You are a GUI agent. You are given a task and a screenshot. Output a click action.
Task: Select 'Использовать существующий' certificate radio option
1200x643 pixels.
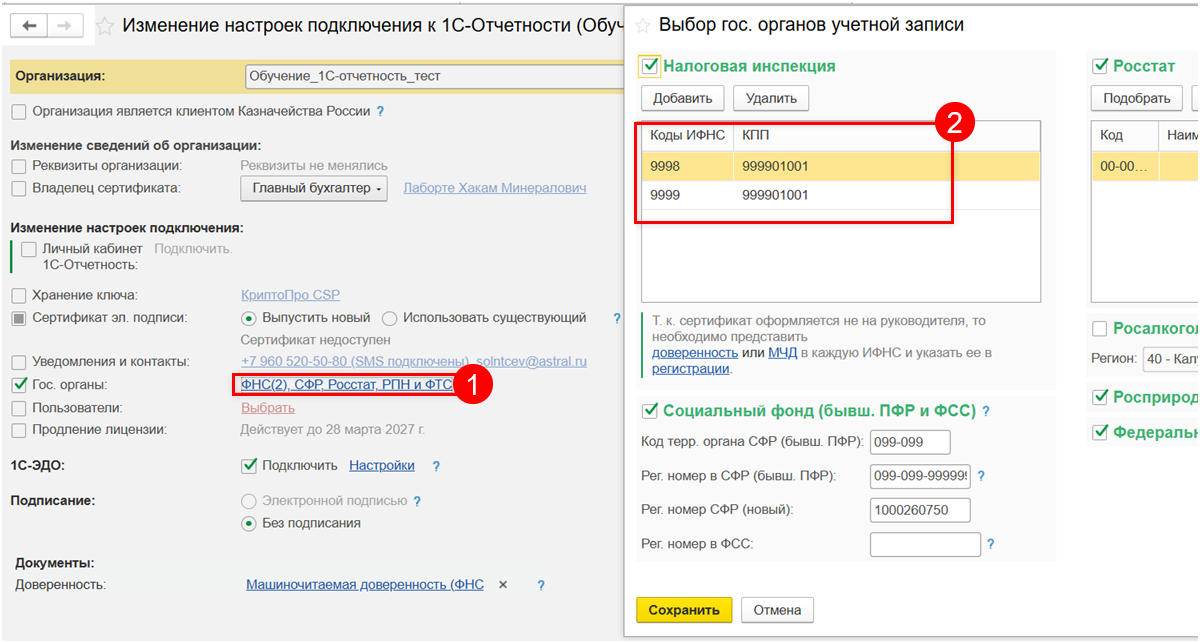(389, 318)
